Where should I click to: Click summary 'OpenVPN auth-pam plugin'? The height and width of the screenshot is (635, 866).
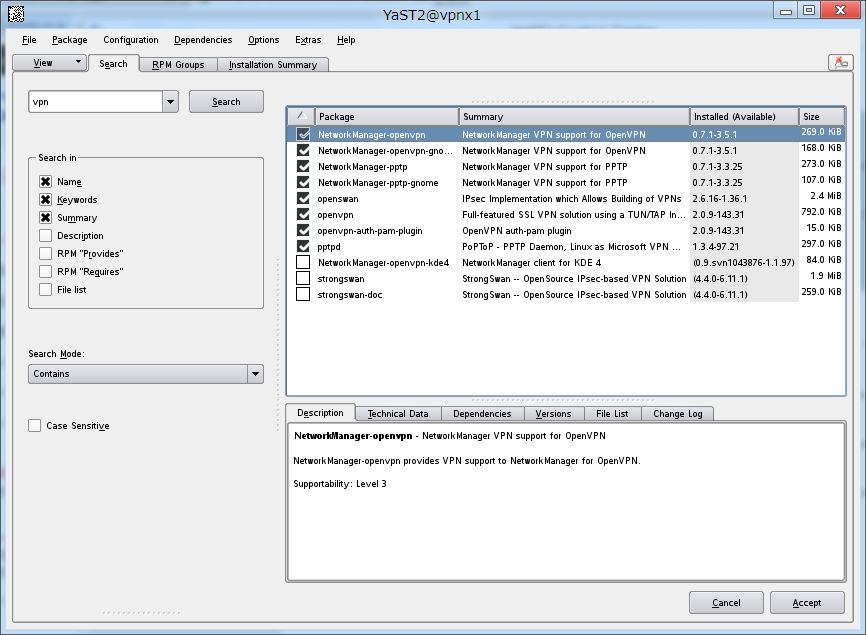[517, 231]
